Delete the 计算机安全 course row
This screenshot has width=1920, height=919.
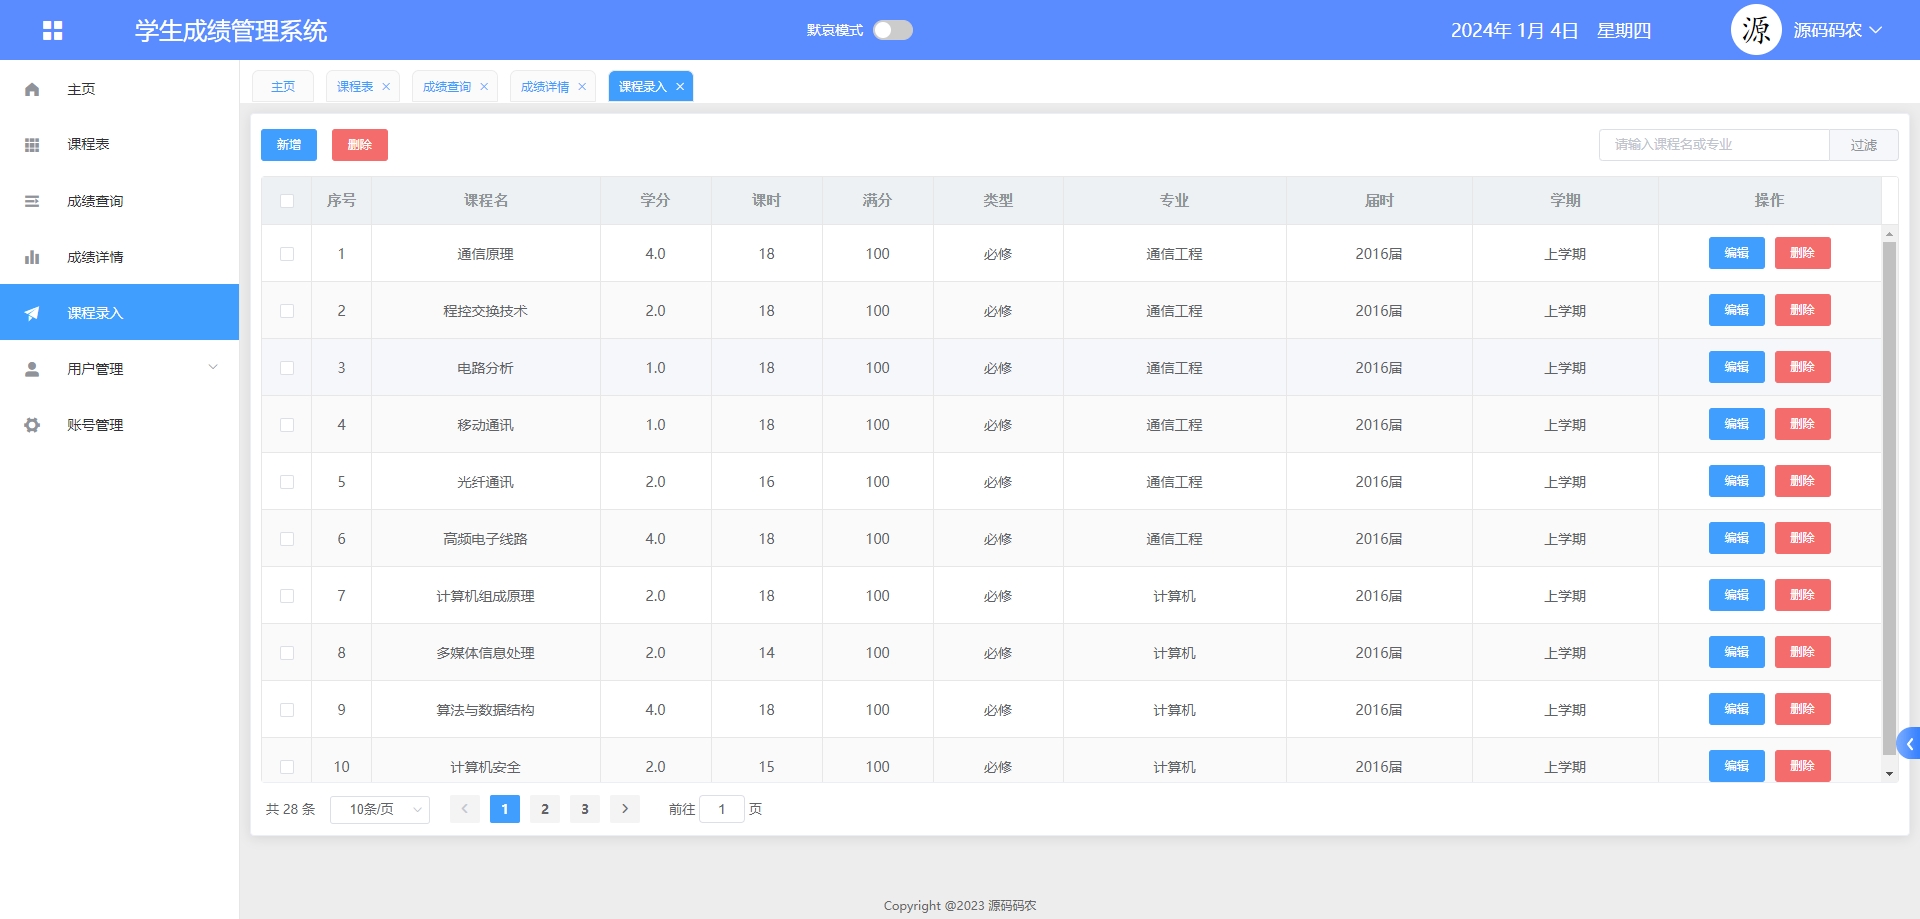coord(1803,766)
